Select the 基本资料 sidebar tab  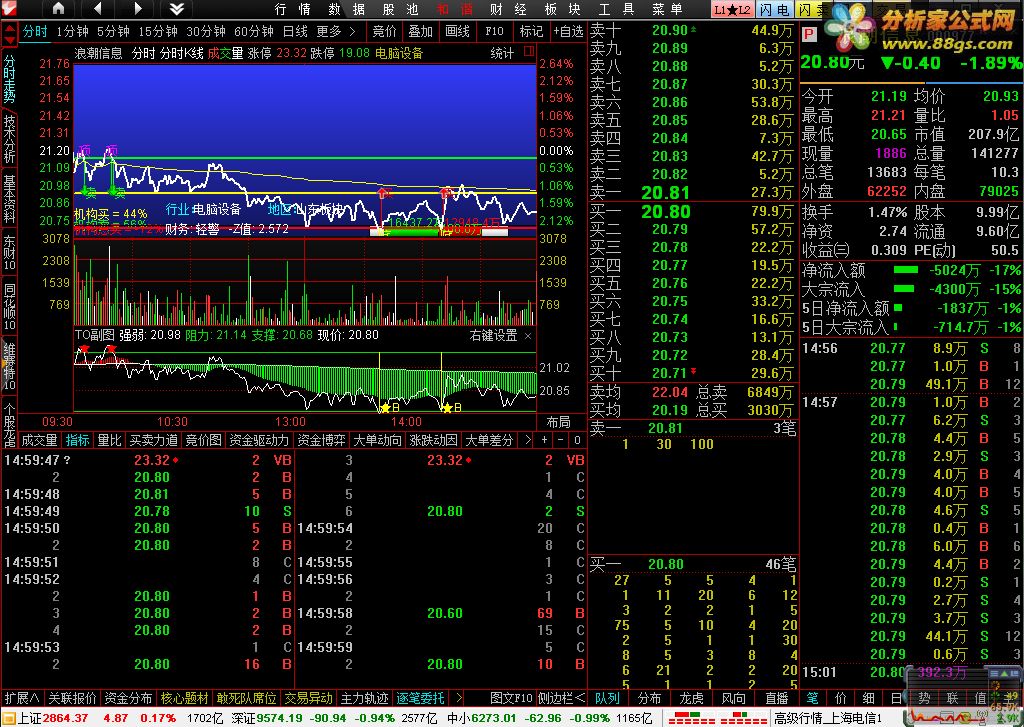pyautogui.click(x=9, y=198)
